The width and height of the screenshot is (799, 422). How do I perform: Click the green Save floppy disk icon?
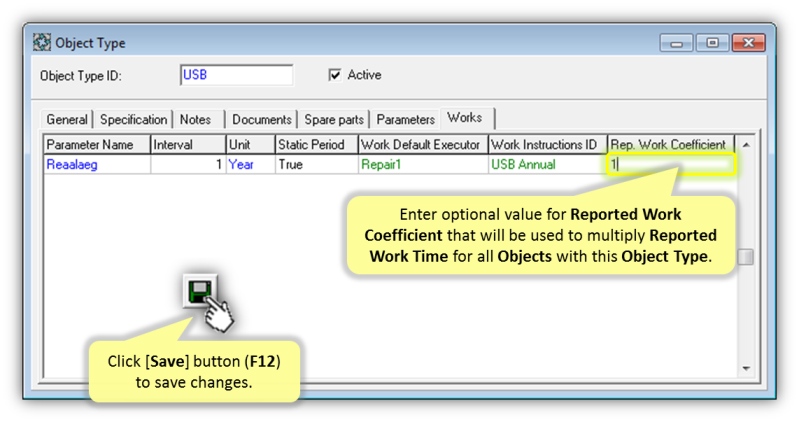(x=197, y=293)
